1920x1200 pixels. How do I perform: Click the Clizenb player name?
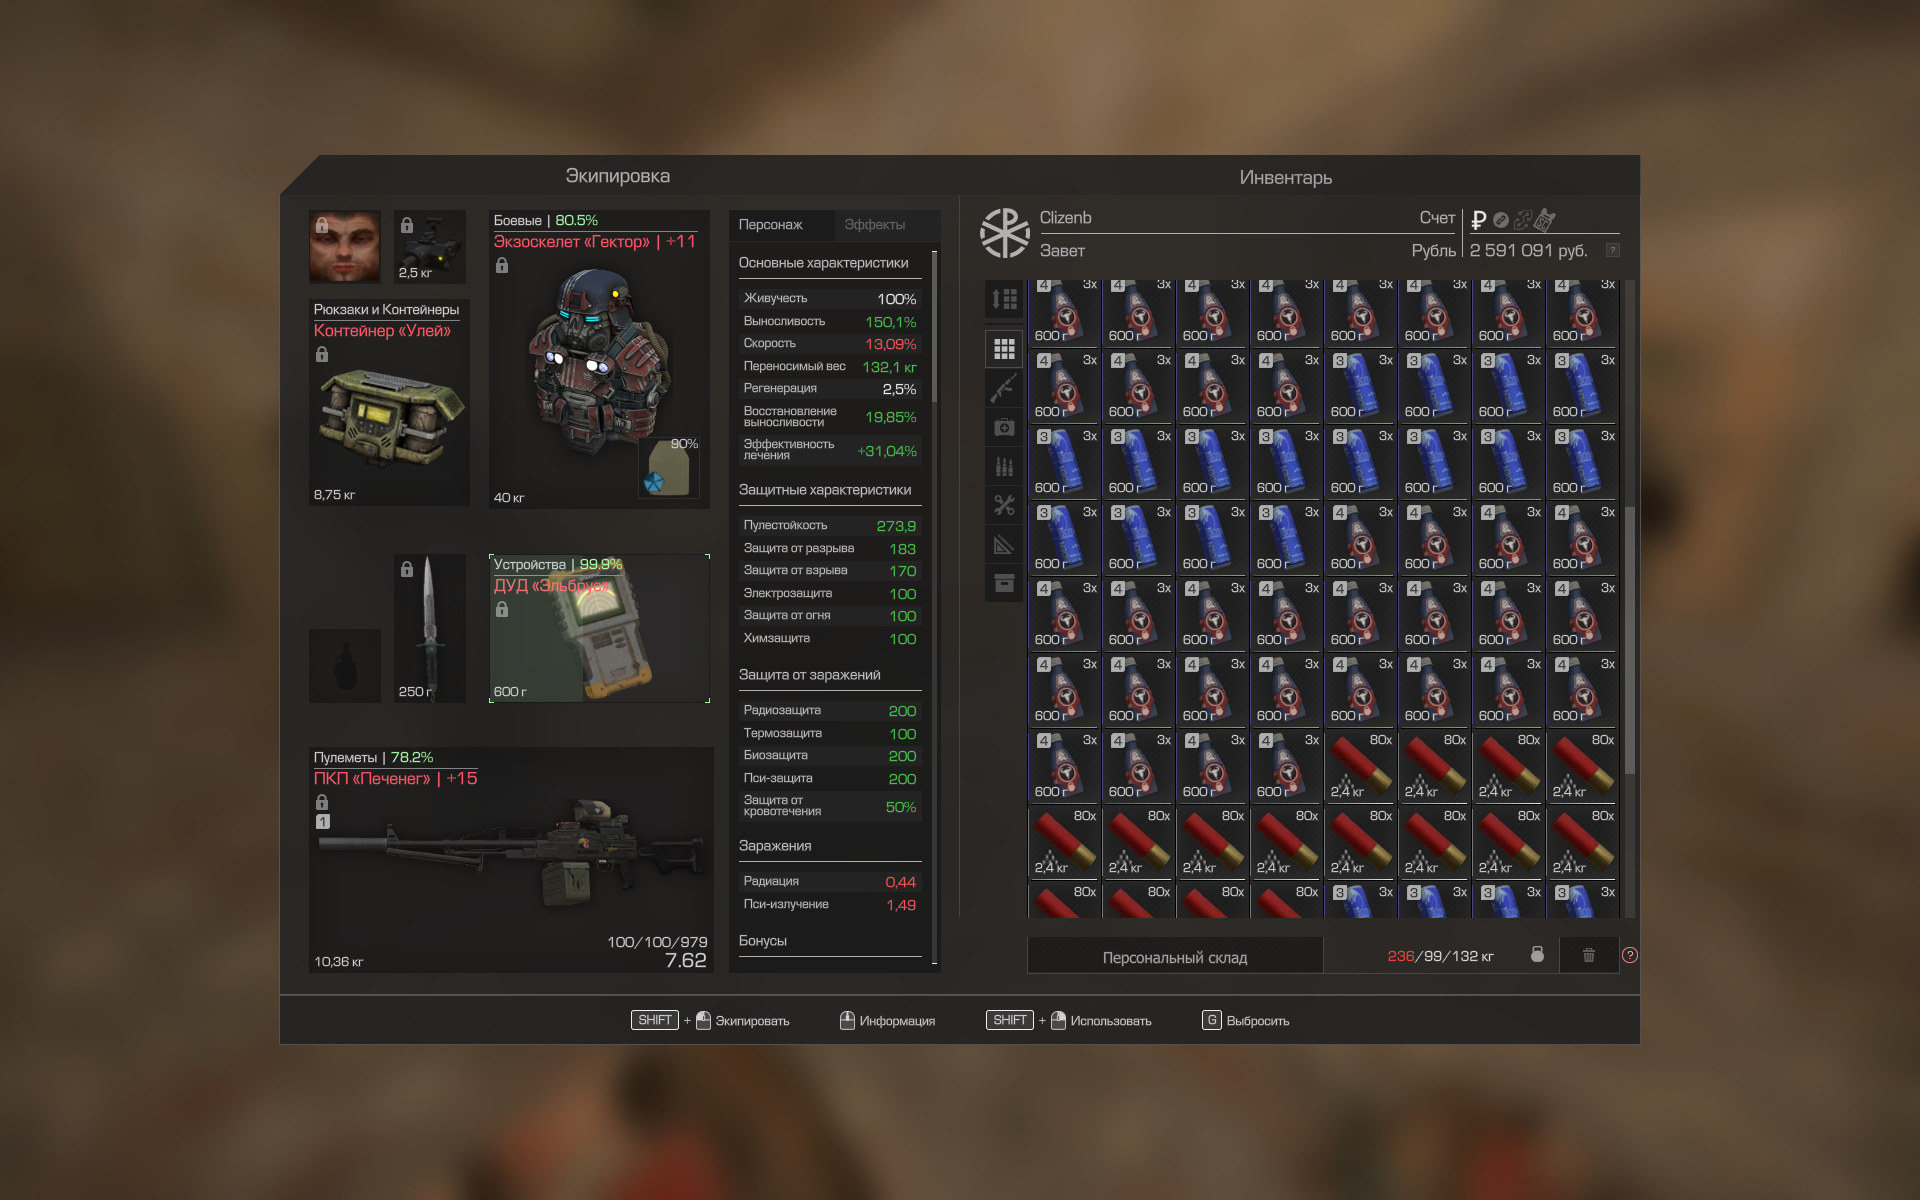coord(1066,218)
